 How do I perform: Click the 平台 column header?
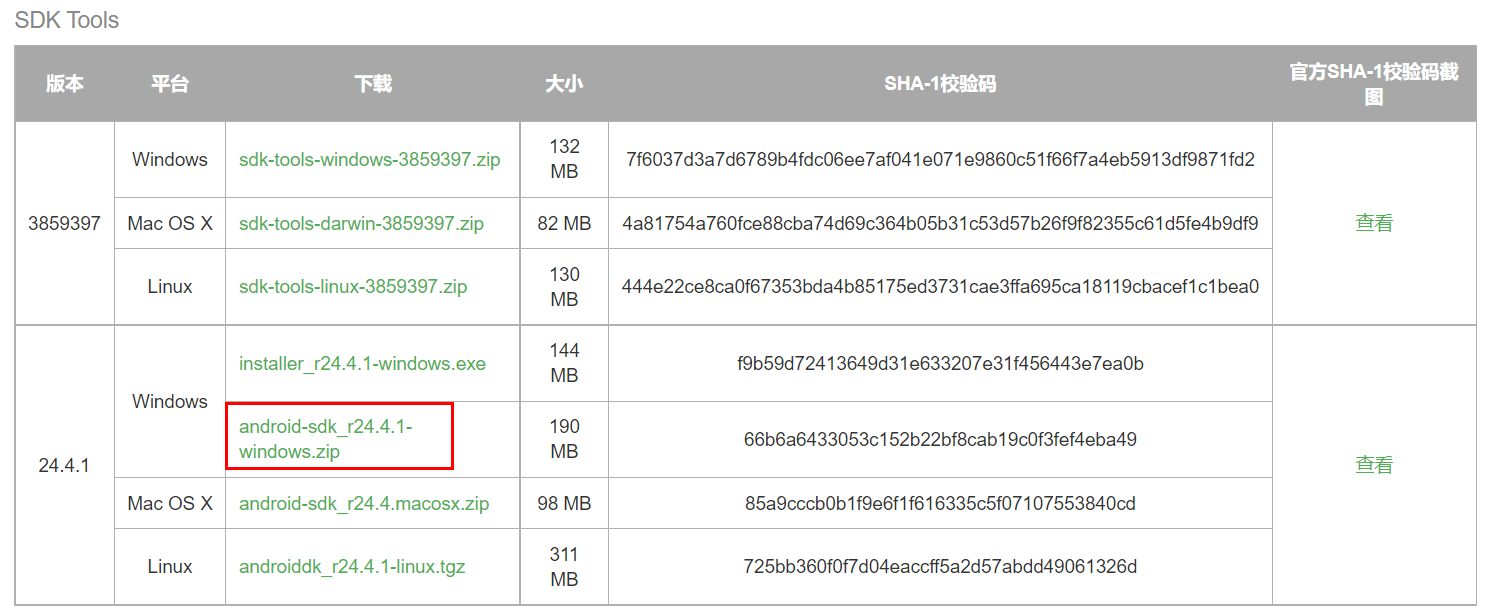point(170,84)
